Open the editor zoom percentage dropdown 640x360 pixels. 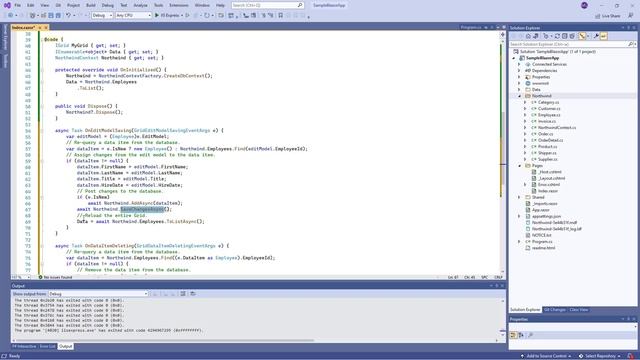click(21, 277)
